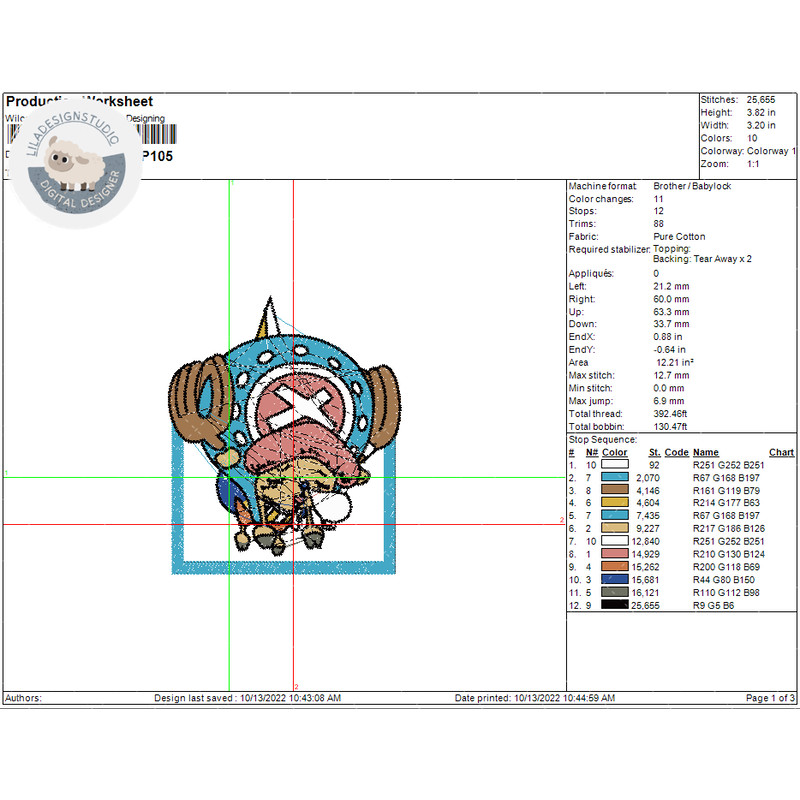Click the 'Production Worksheet' title
The width and height of the screenshot is (800, 800).
pyautogui.click(x=79, y=102)
